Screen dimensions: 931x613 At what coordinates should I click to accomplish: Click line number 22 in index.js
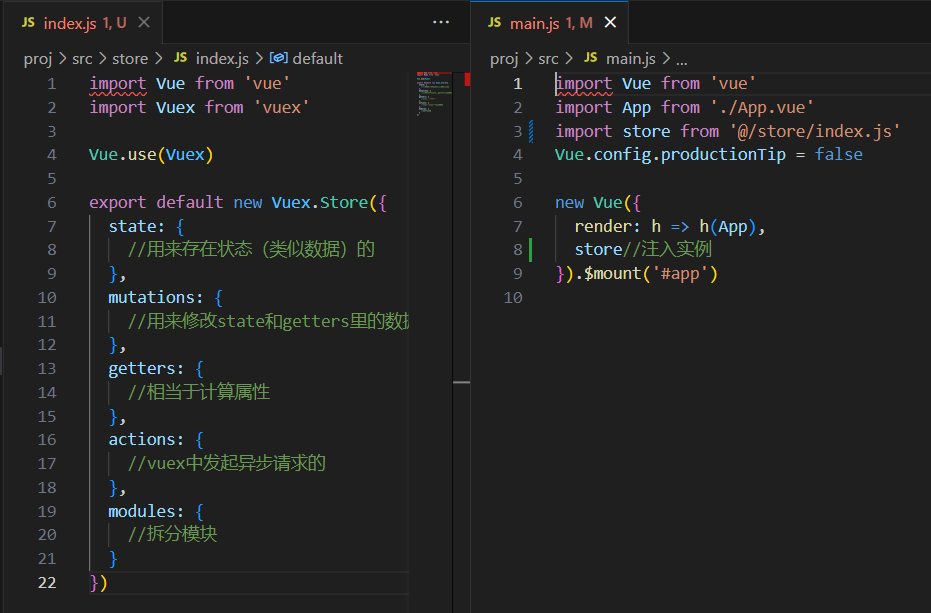(x=47, y=583)
